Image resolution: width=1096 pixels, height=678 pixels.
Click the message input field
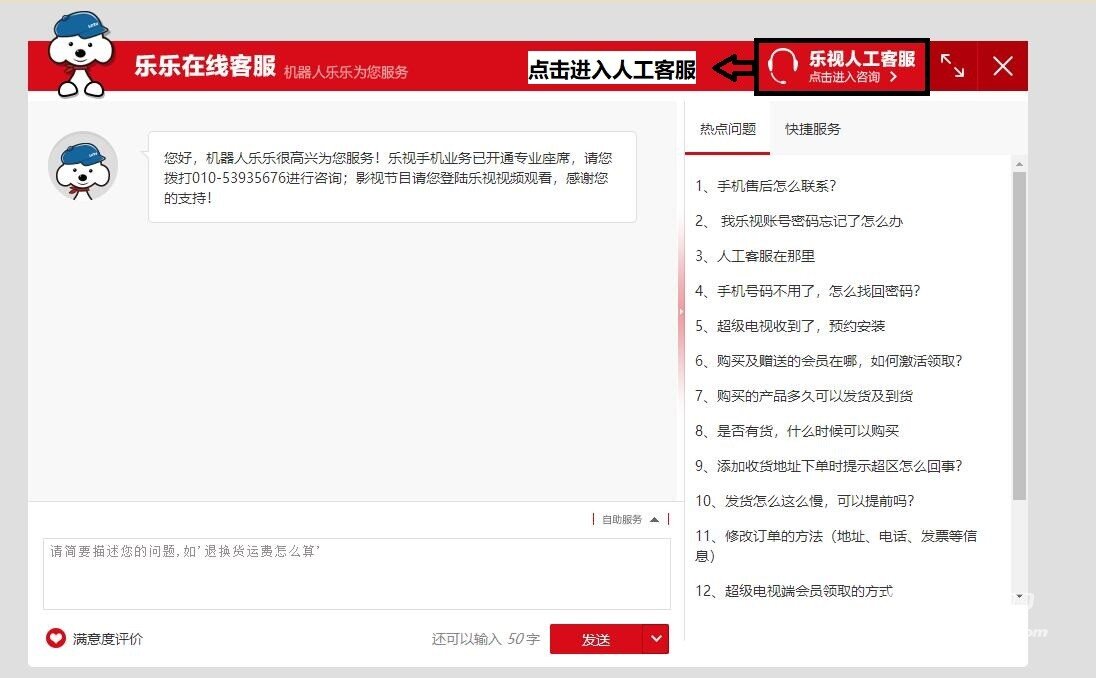356,574
